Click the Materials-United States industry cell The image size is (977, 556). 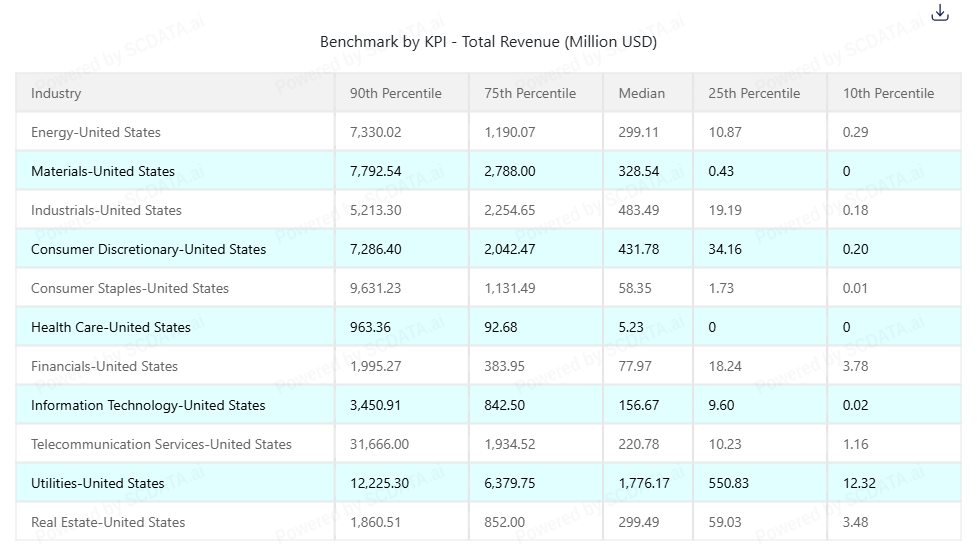(x=103, y=171)
